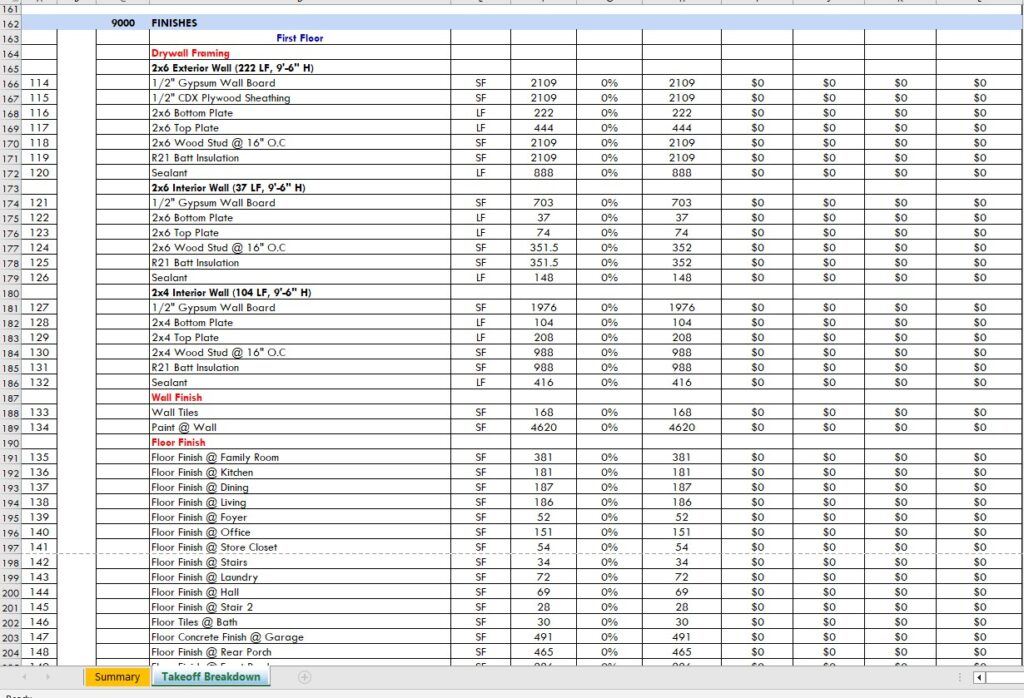
Task: Select the 0% cell in Paint @ Wall row
Action: 609,427
